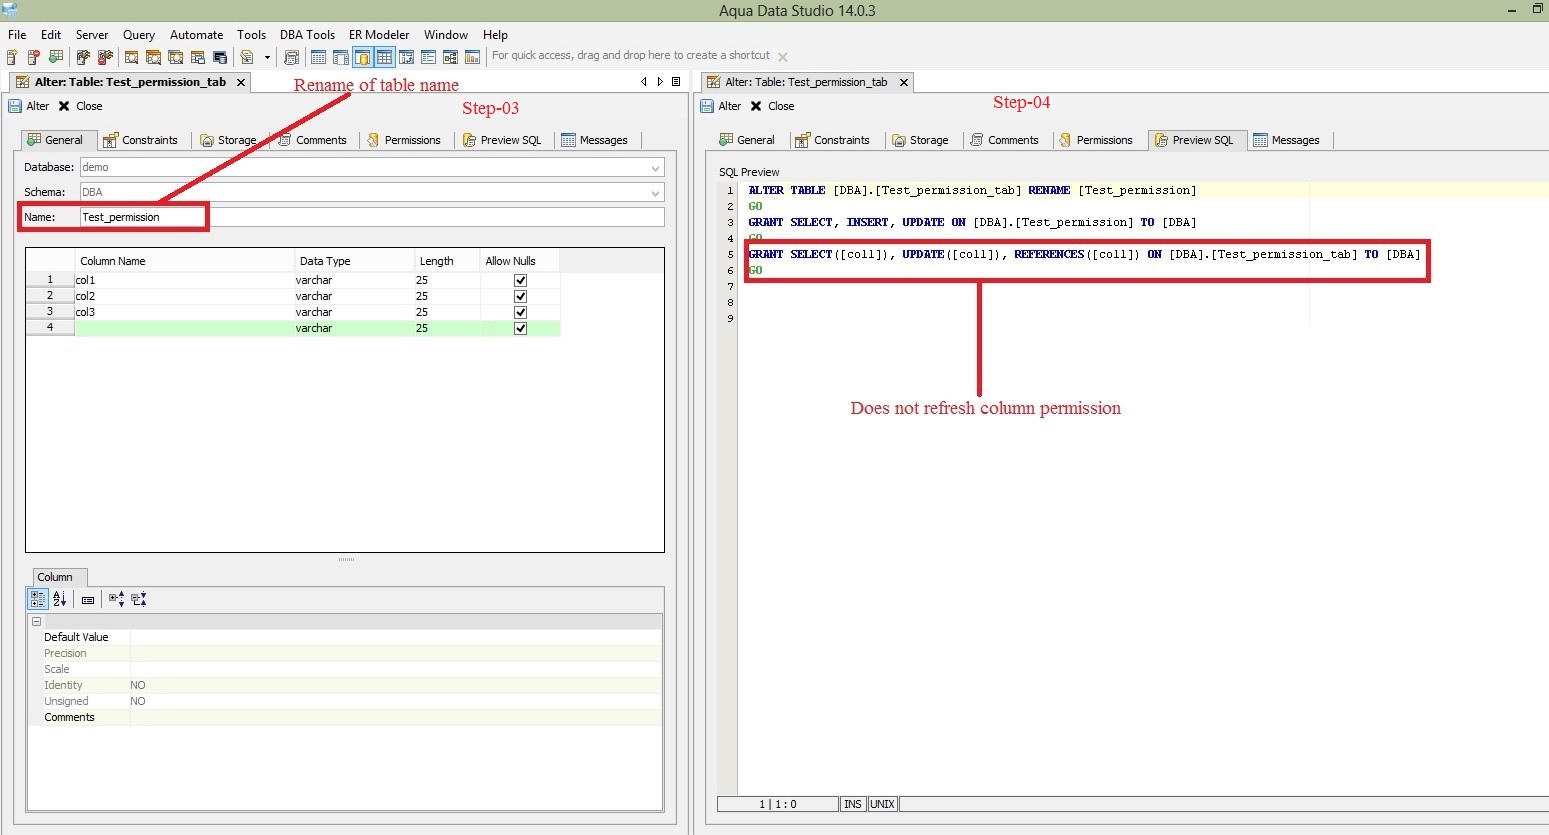Select the col2 column name cell

[184, 296]
